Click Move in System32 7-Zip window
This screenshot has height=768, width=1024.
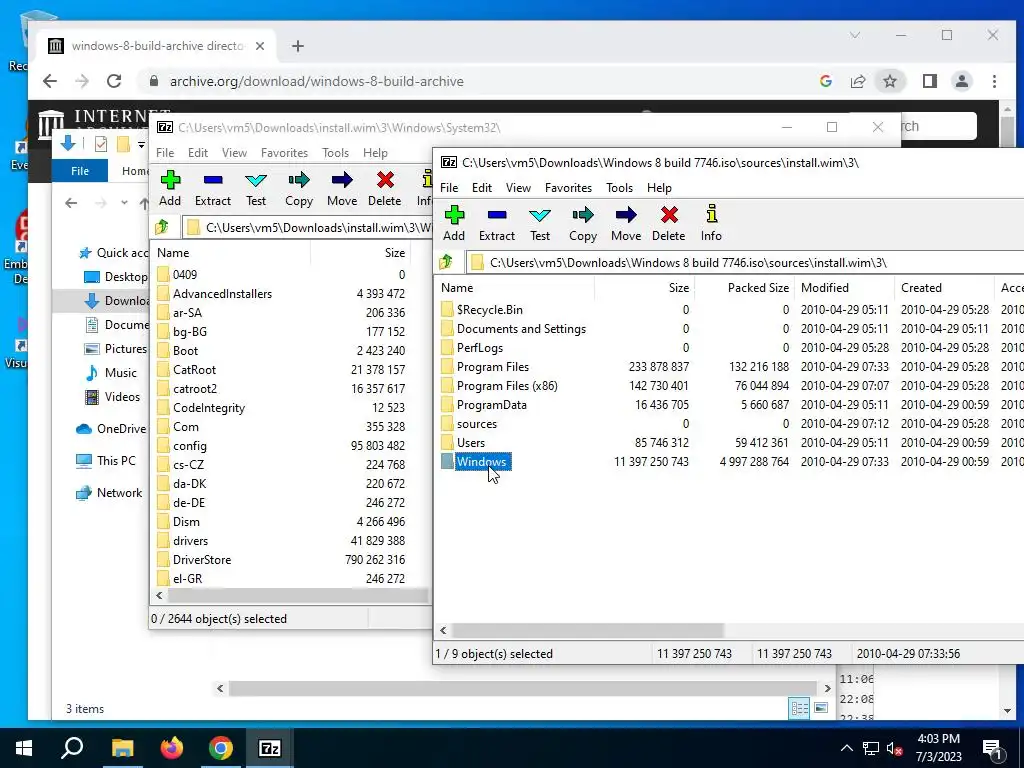point(342,189)
